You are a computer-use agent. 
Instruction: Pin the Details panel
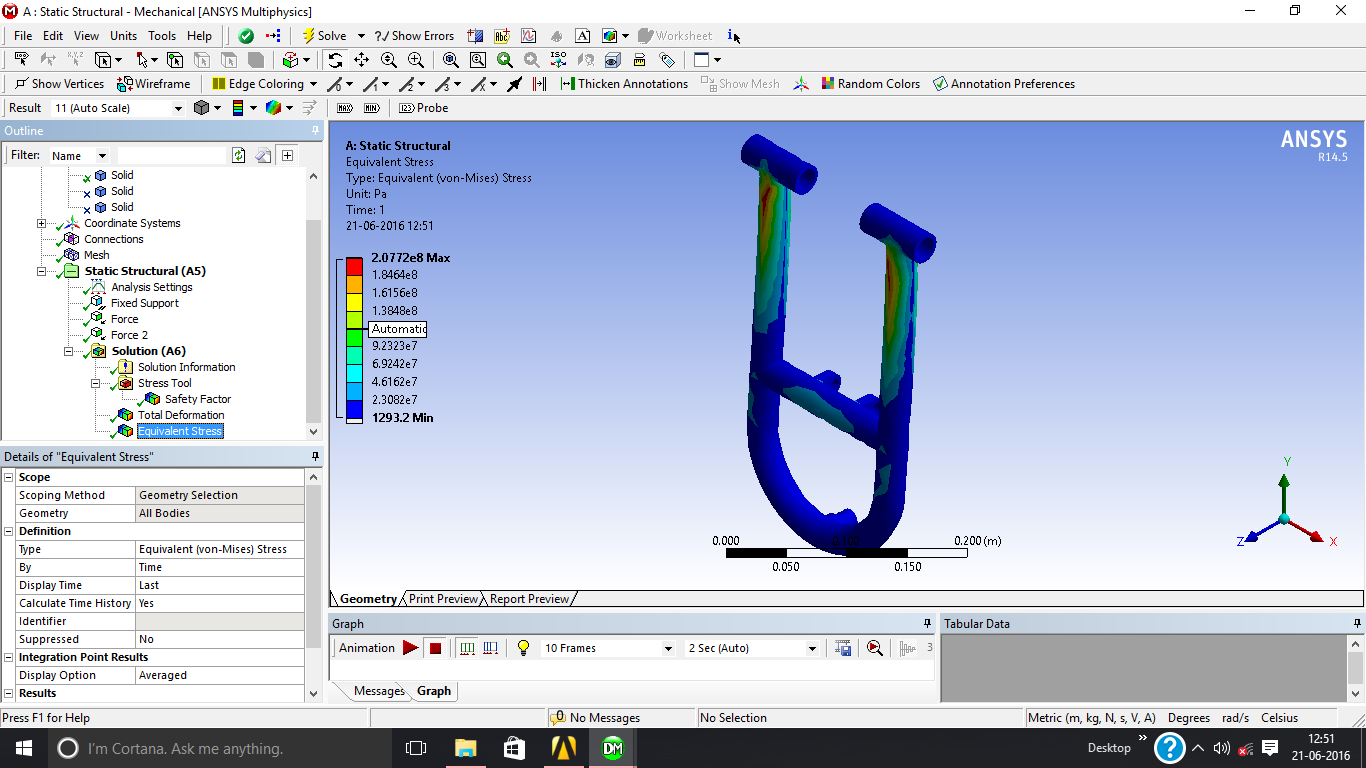click(315, 457)
